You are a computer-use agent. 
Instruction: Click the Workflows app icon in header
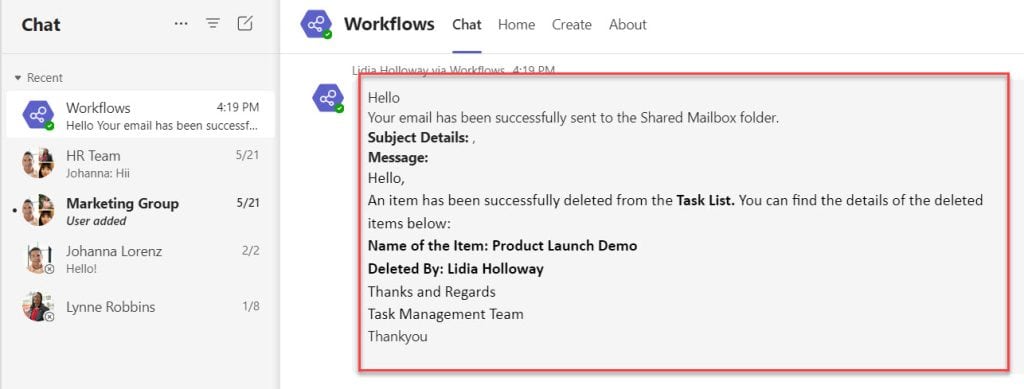[x=317, y=25]
